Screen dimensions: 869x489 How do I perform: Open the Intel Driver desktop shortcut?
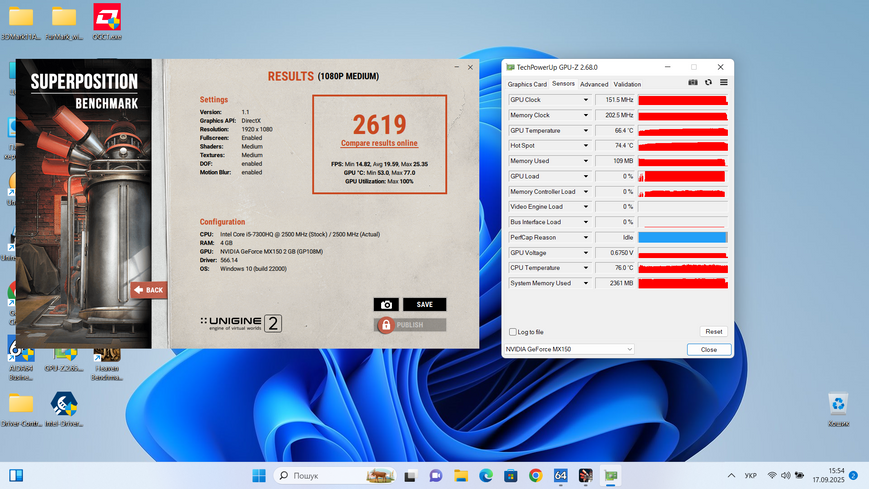pyautogui.click(x=64, y=410)
